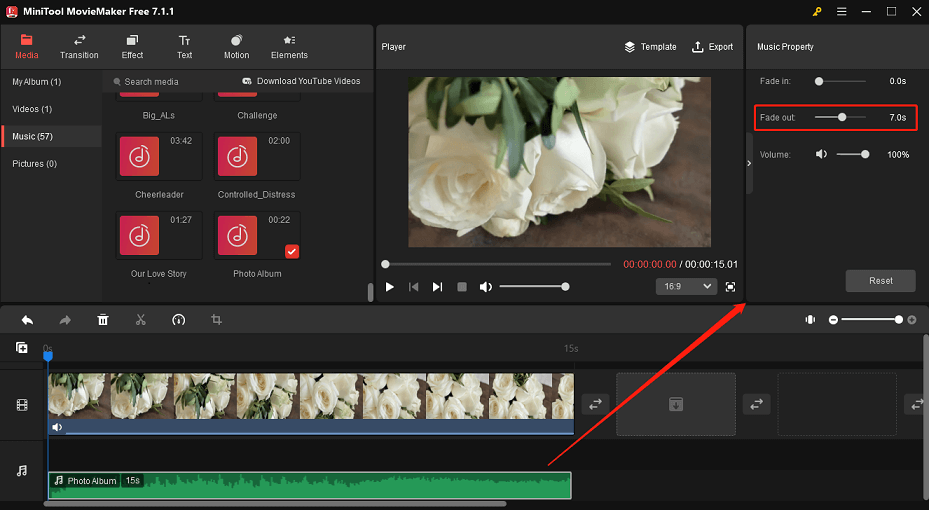Mute the player volume icon
This screenshot has width=929, height=510.
[x=486, y=287]
